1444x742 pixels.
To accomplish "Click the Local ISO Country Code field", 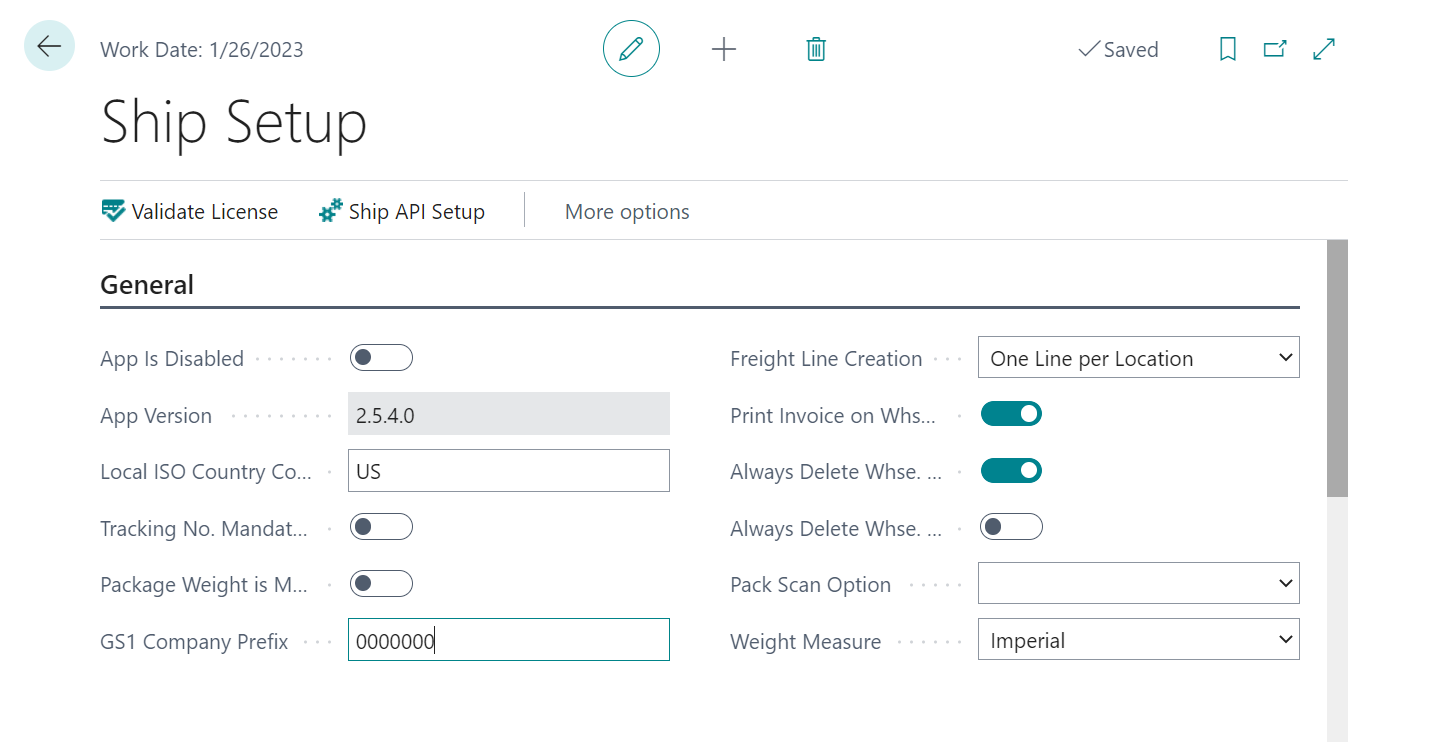I will 508,471.
